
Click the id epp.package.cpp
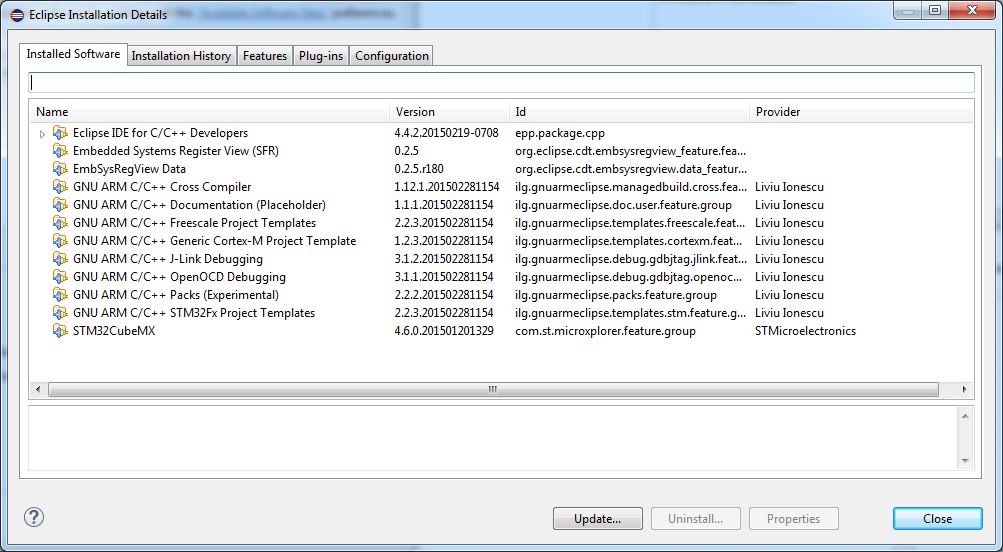(x=560, y=134)
